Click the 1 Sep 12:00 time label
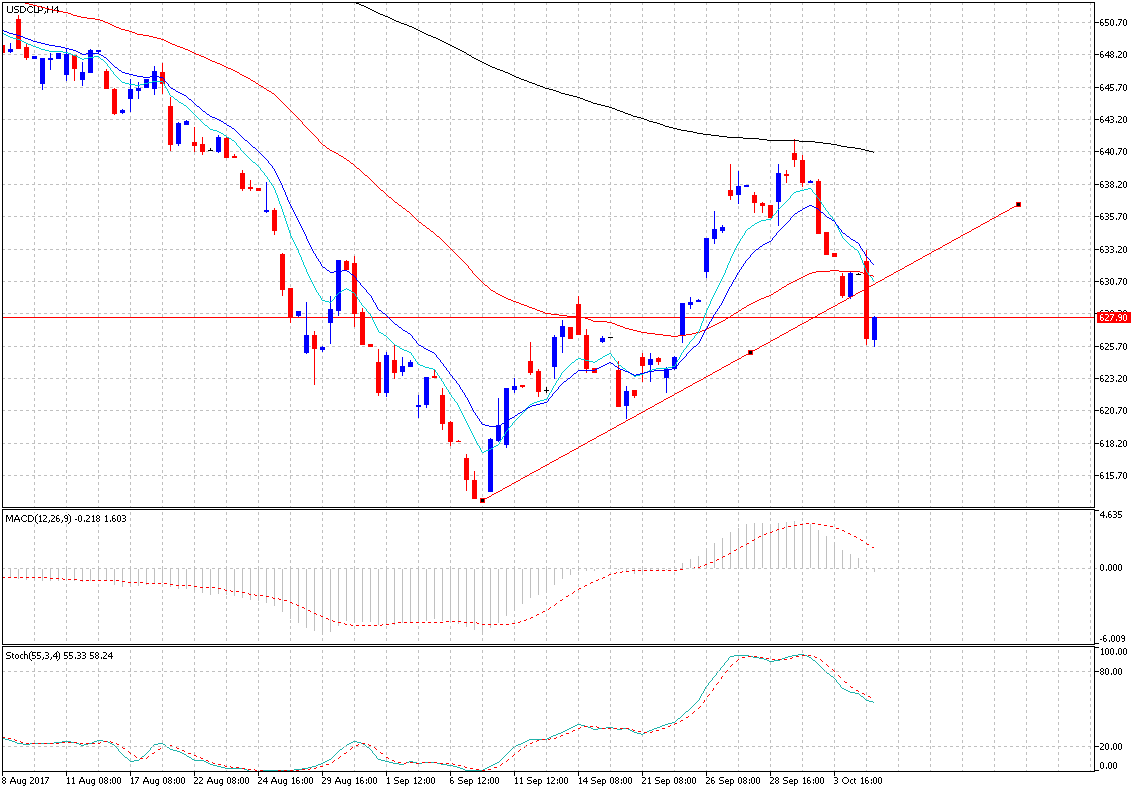Screen dimensions: 1142x792 411,781
